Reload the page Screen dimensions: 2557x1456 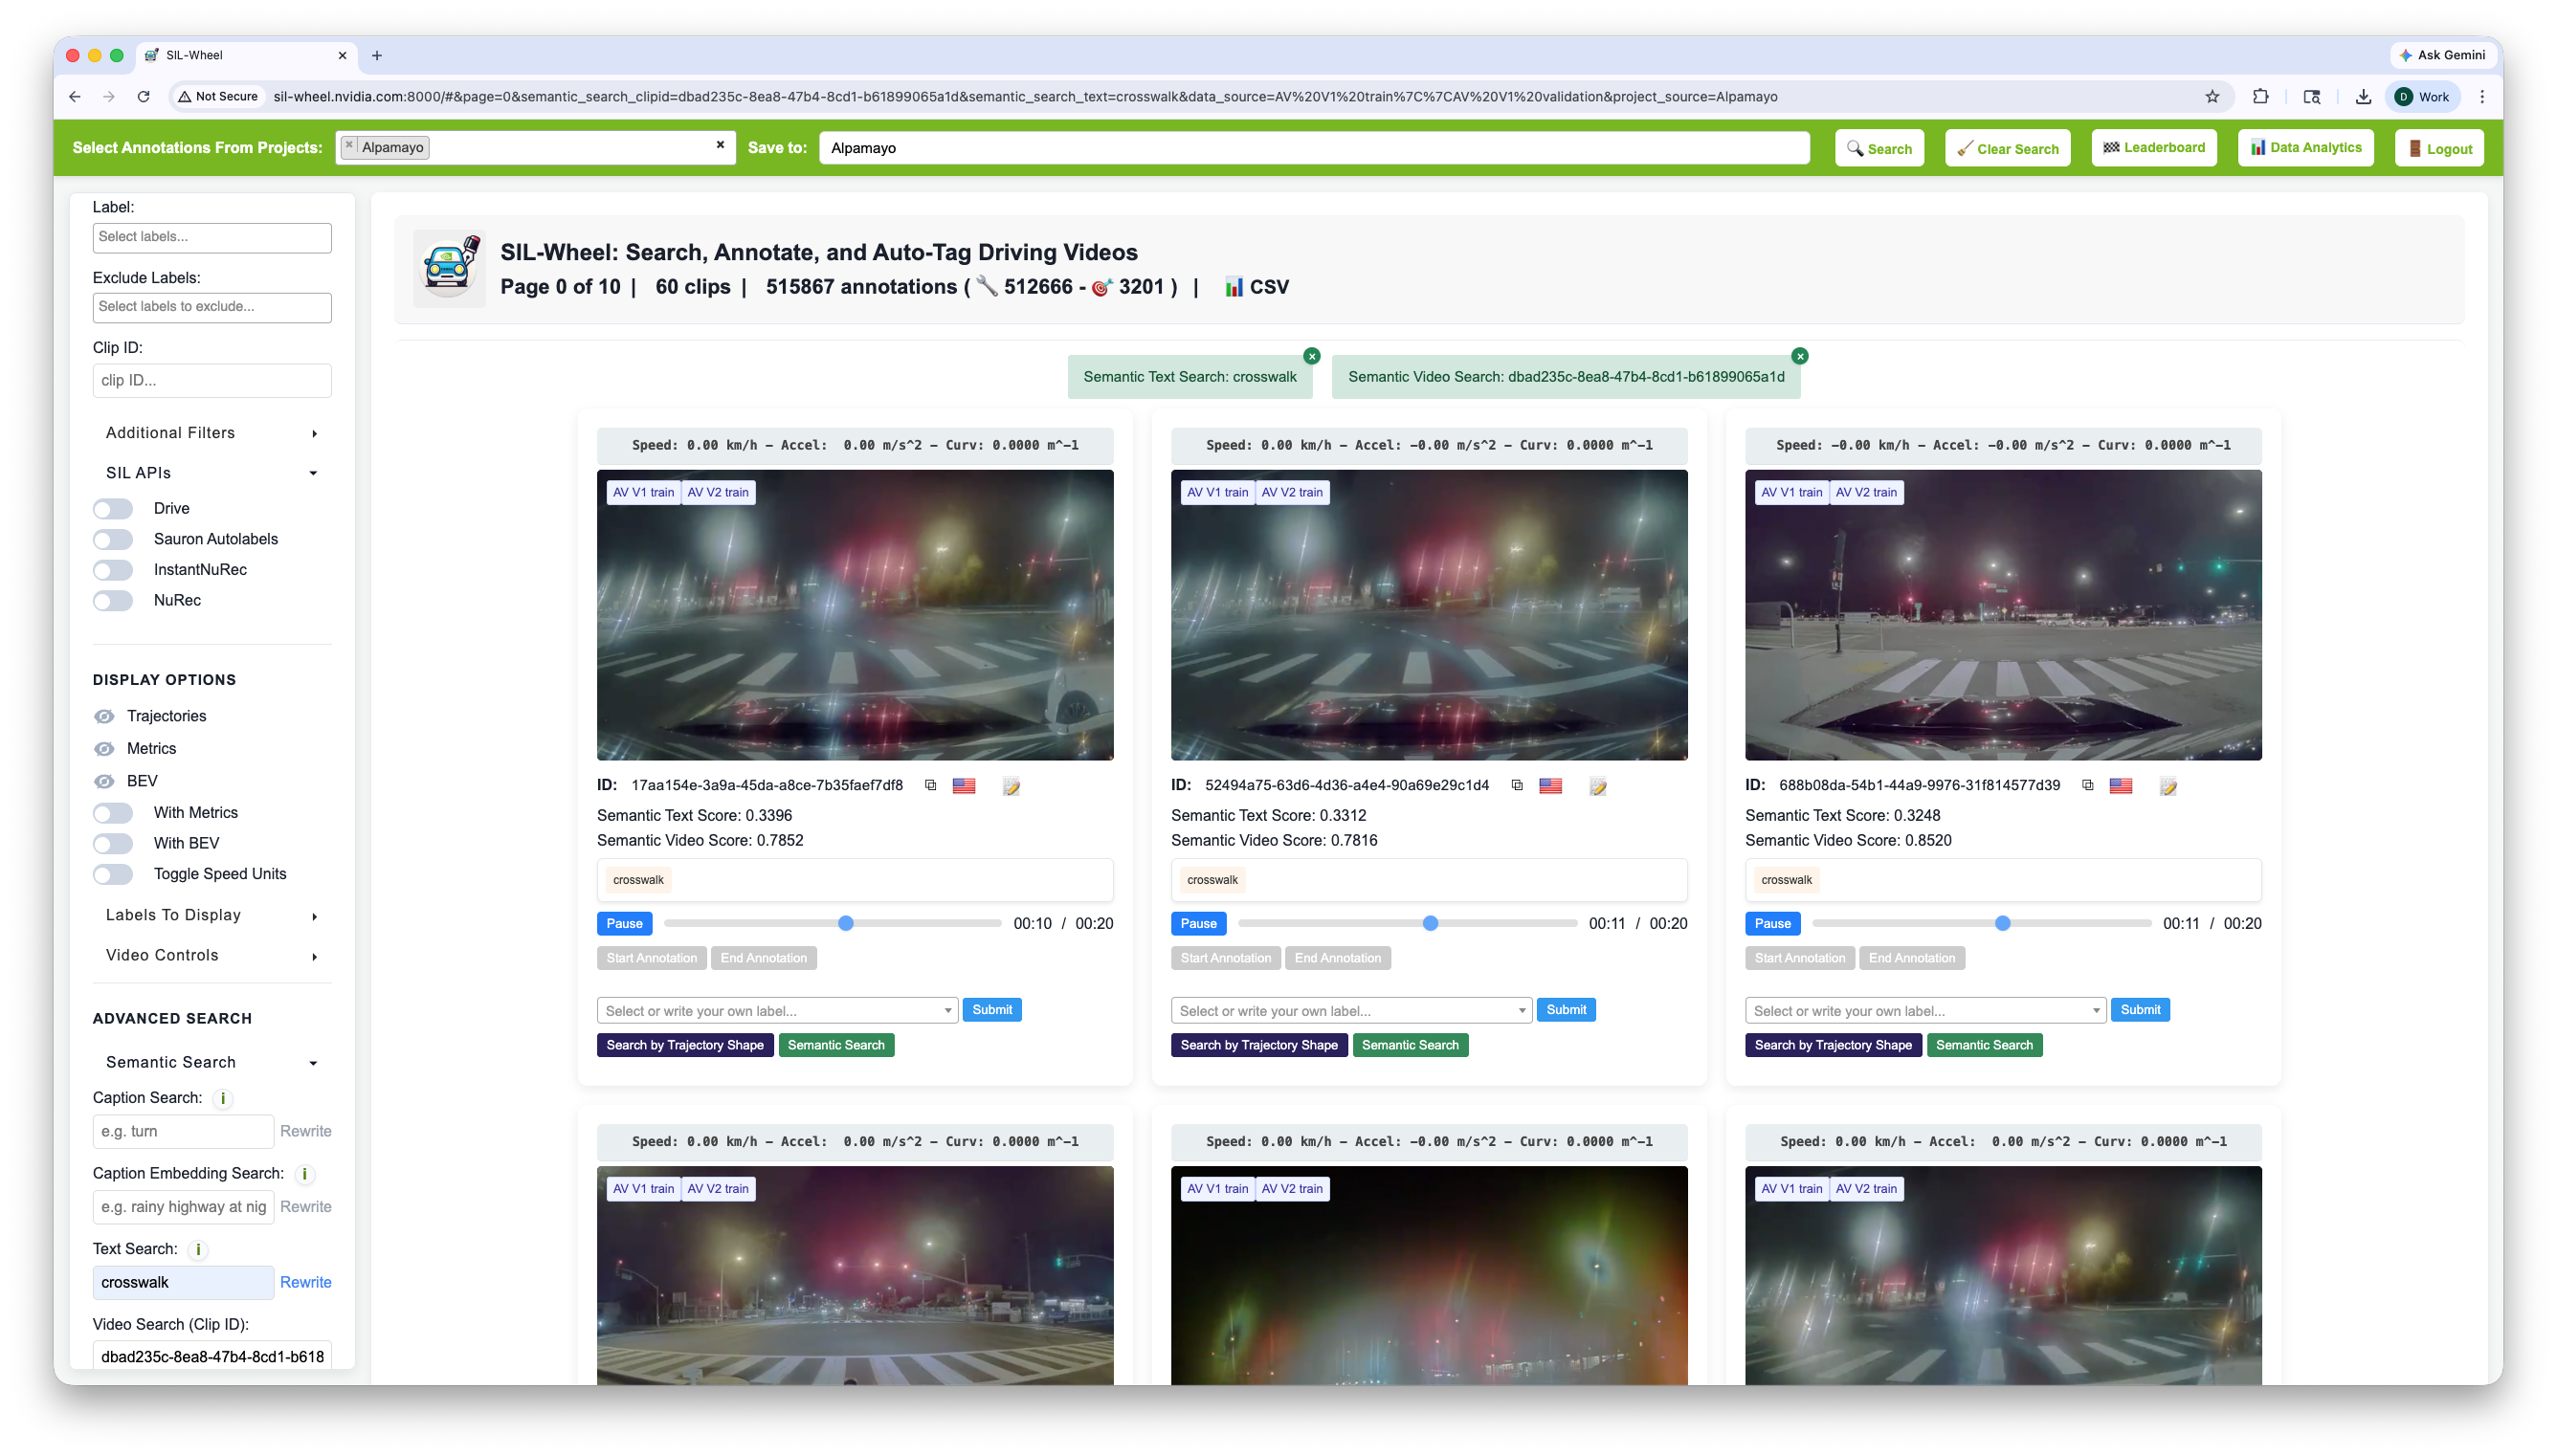(143, 97)
